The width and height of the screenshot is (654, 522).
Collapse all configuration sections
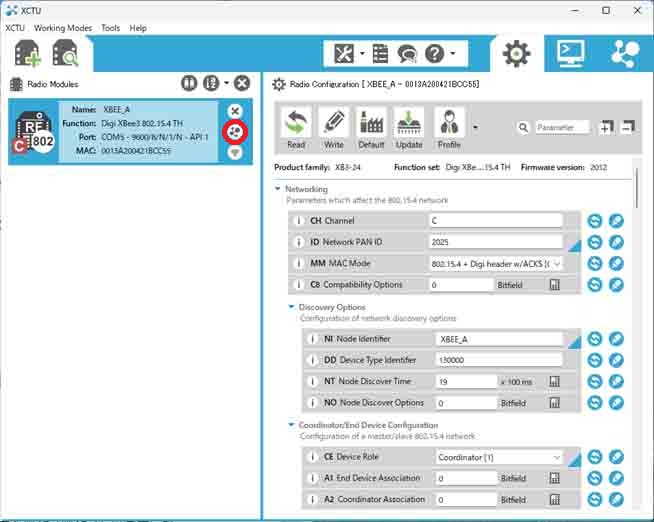click(628, 127)
